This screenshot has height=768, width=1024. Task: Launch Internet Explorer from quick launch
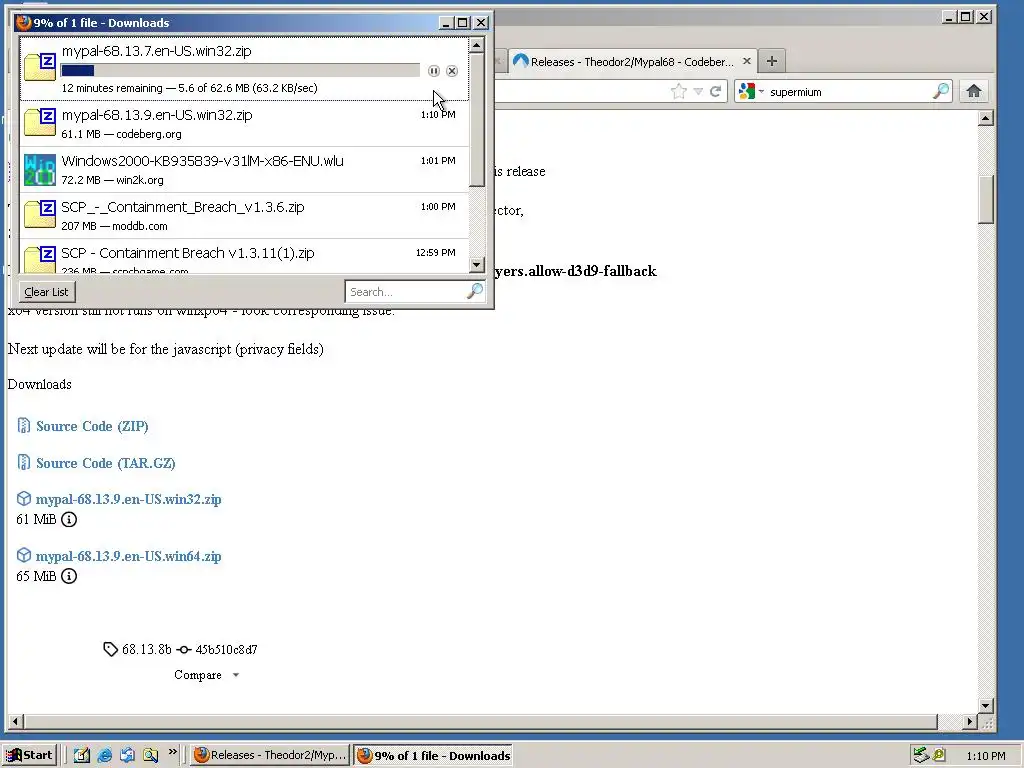104,755
